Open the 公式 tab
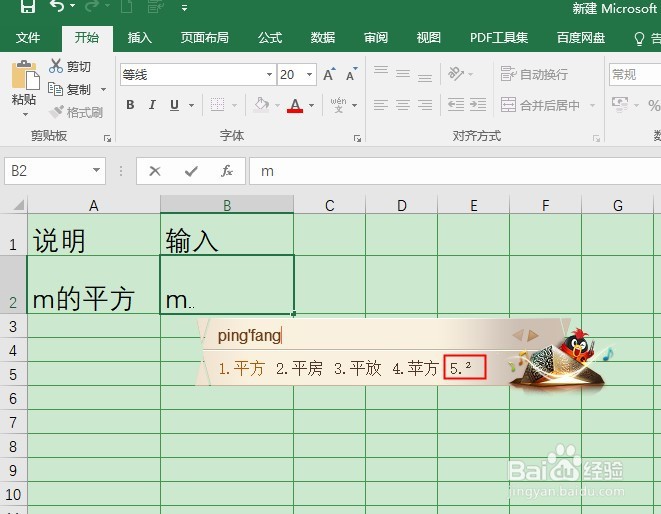The height and width of the screenshot is (514, 661). [270, 38]
